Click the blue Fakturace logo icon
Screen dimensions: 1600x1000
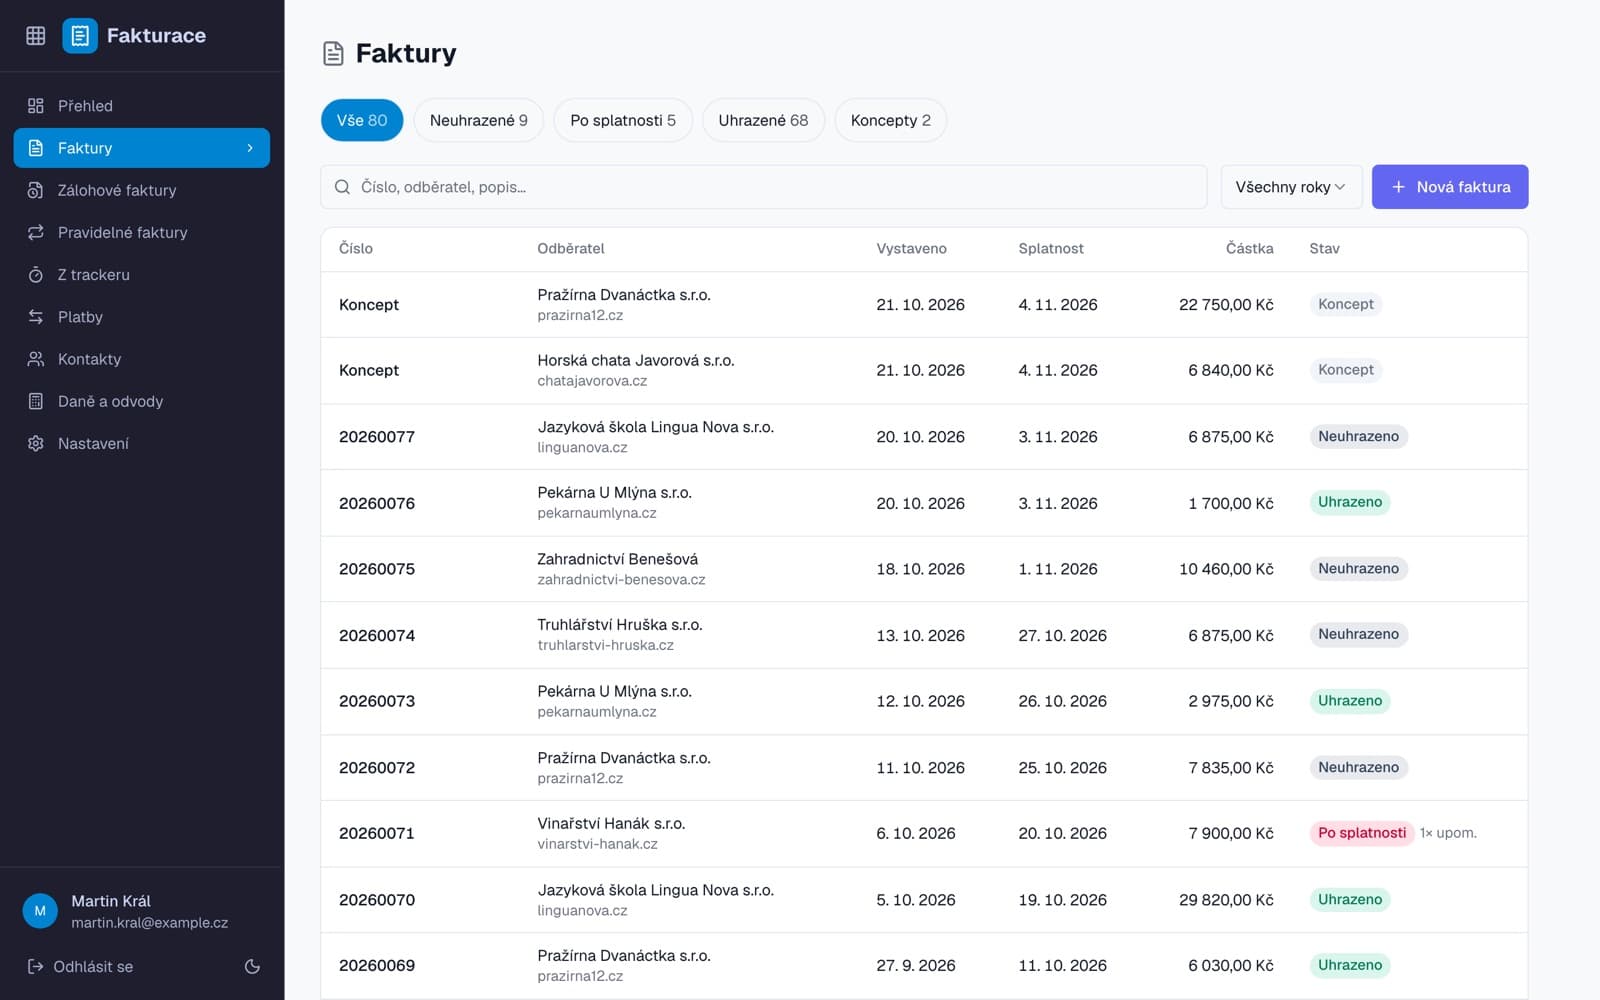80,36
